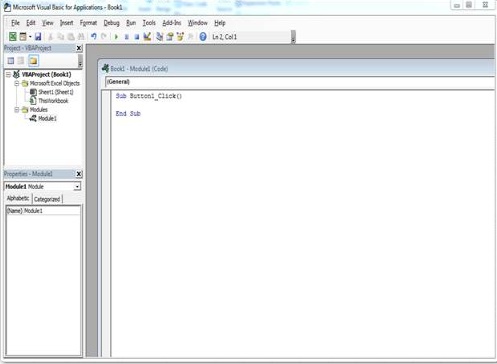Click View Code icon in Project panel
This screenshot has width=497, height=364.
11,61
